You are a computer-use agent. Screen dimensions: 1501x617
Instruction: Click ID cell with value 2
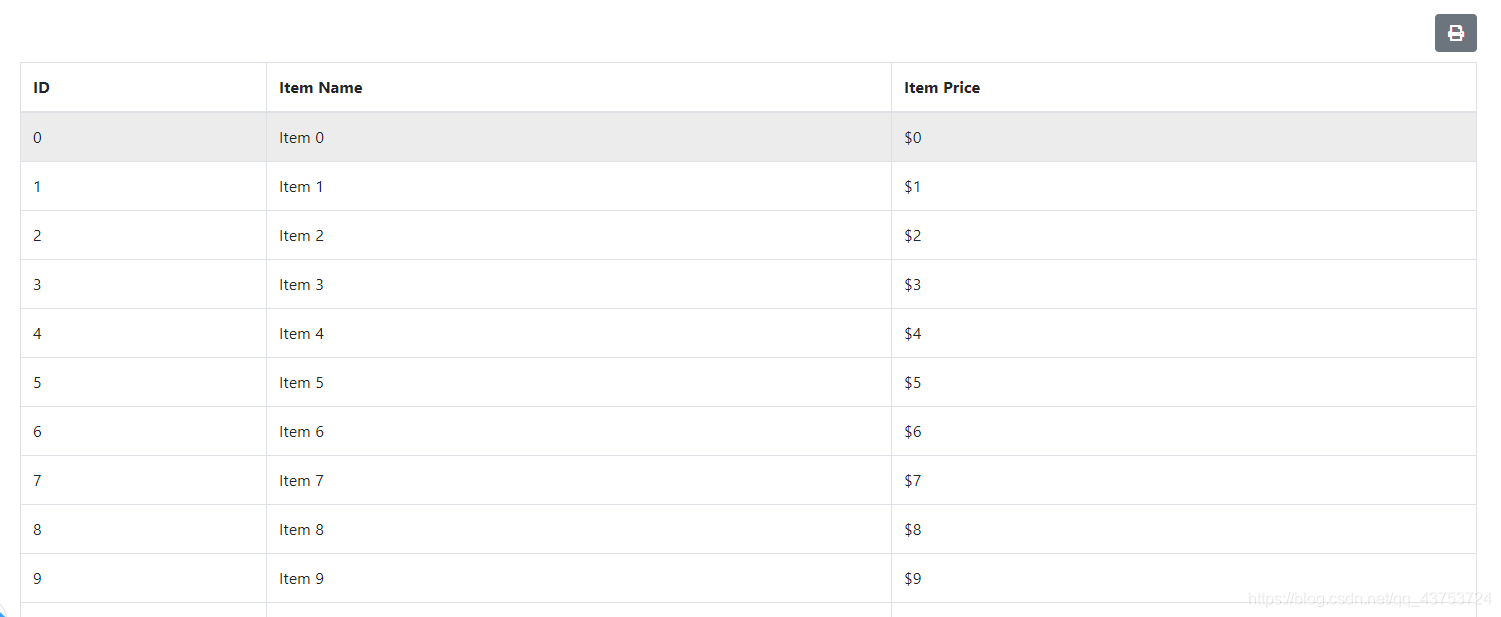tap(144, 236)
